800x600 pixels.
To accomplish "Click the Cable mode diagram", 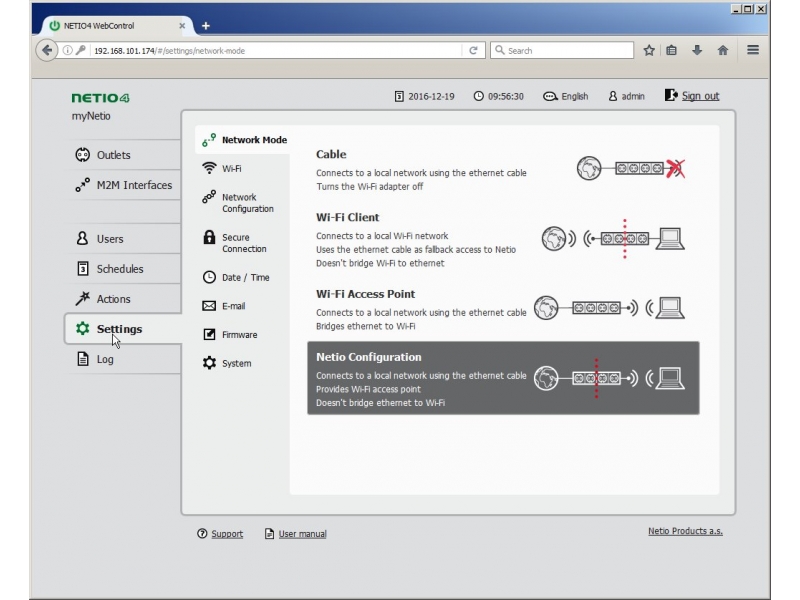I will click(631, 168).
